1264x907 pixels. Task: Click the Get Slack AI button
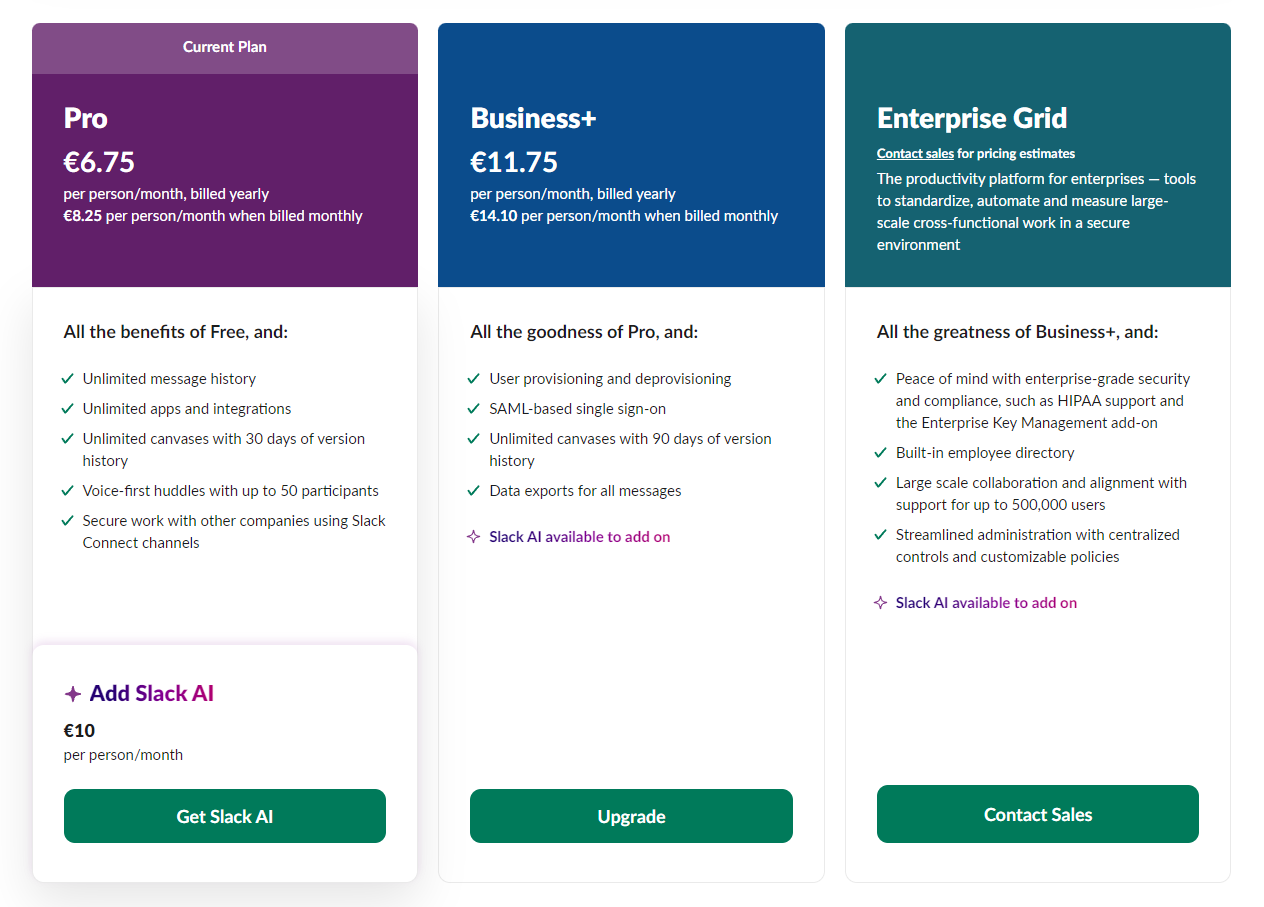[x=225, y=816]
